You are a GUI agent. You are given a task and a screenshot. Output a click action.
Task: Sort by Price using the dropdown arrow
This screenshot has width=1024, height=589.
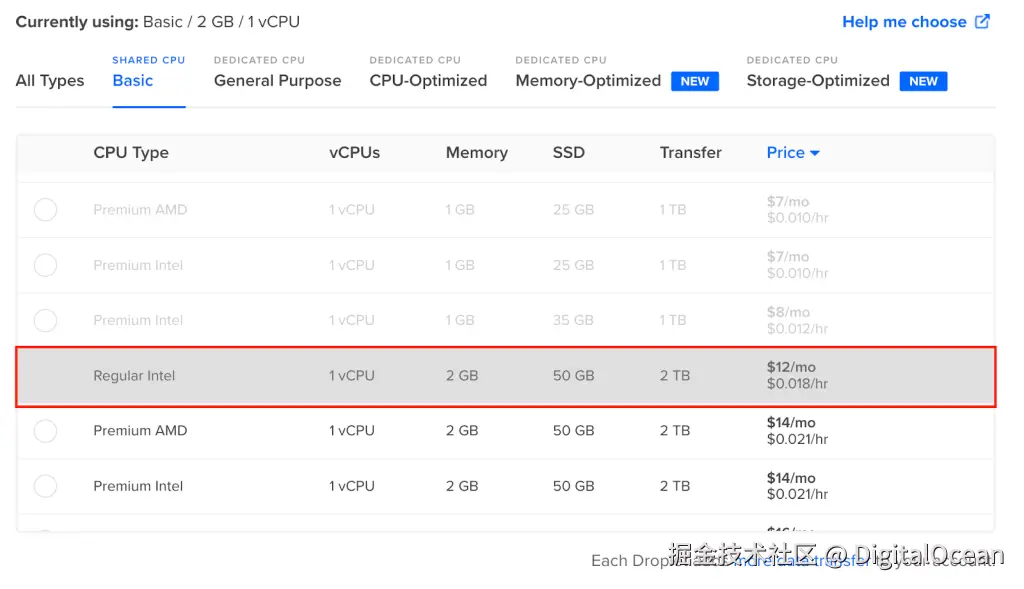click(x=815, y=153)
